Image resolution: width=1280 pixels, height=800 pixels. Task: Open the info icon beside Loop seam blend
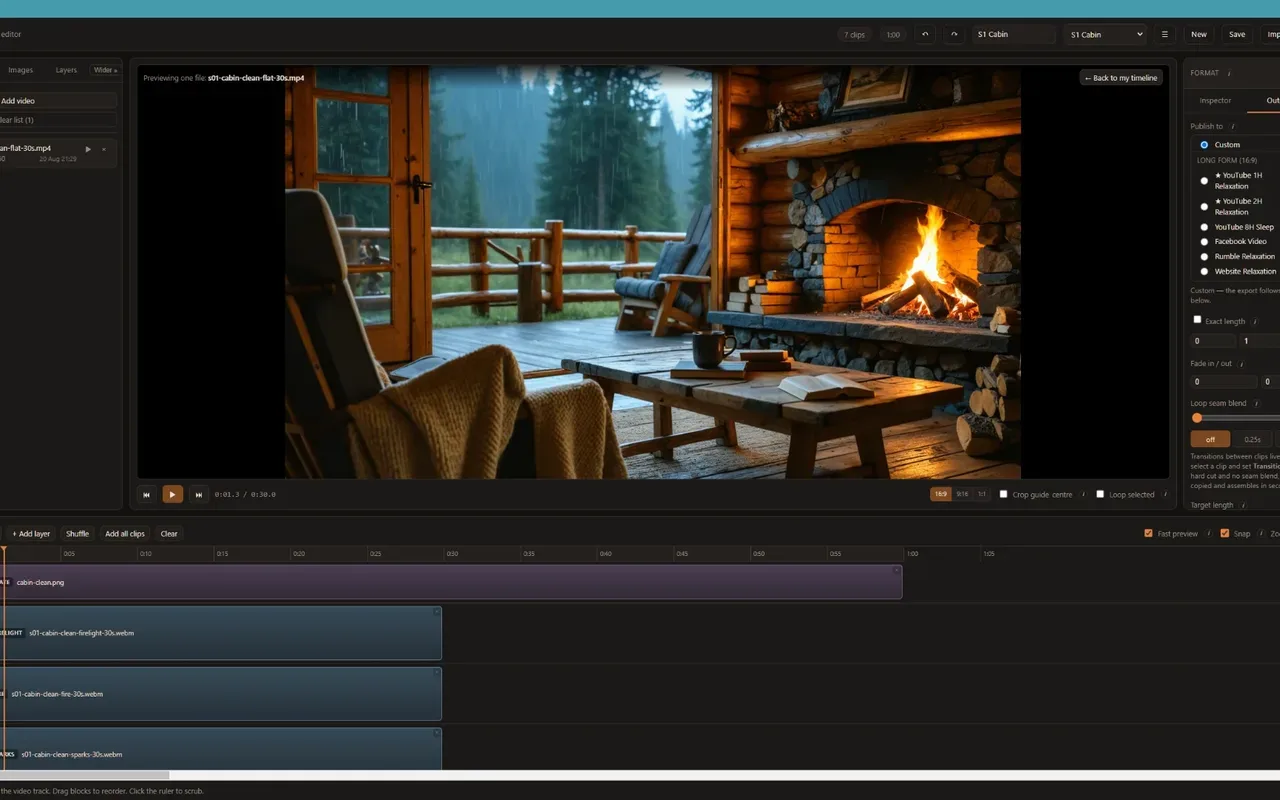point(1257,404)
